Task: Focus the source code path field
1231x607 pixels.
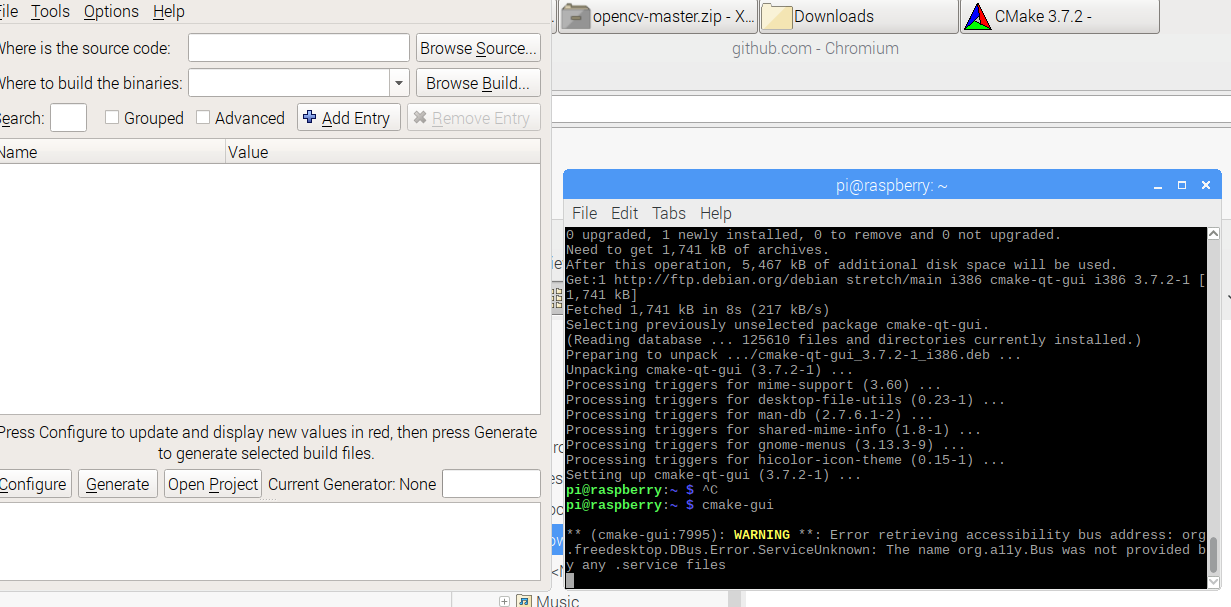Action: coord(299,48)
